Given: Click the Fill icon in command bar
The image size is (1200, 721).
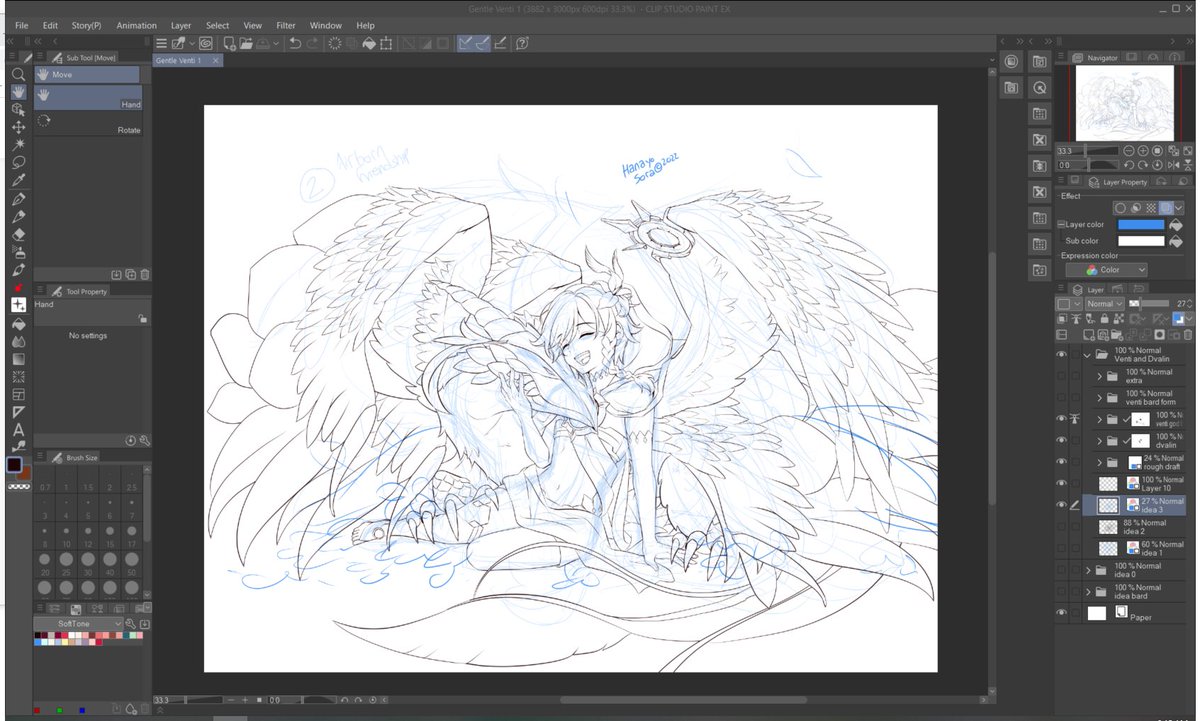Looking at the screenshot, I should point(369,43).
